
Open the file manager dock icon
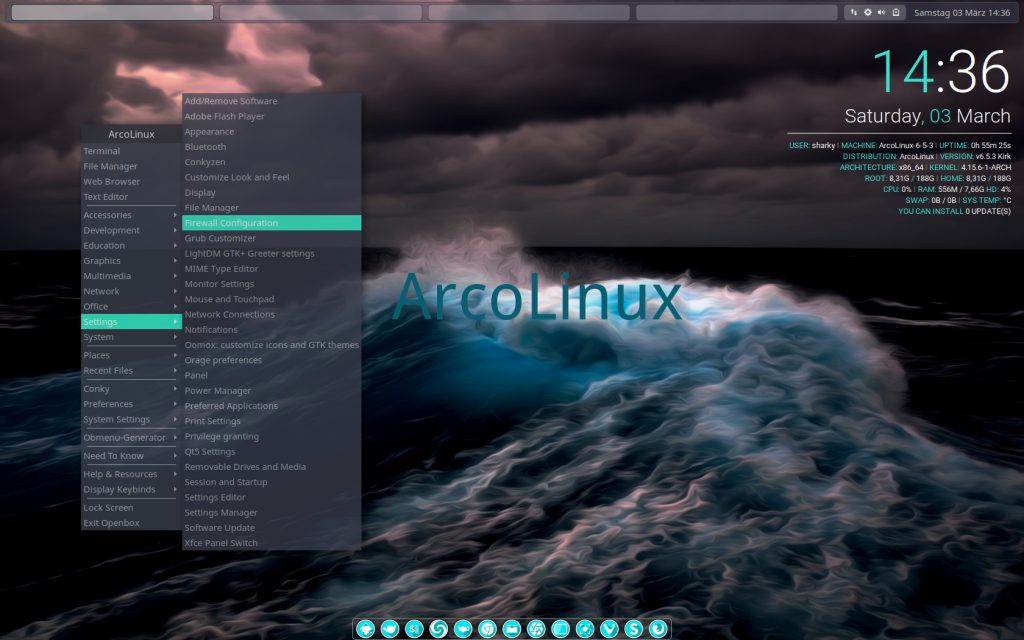coord(511,628)
